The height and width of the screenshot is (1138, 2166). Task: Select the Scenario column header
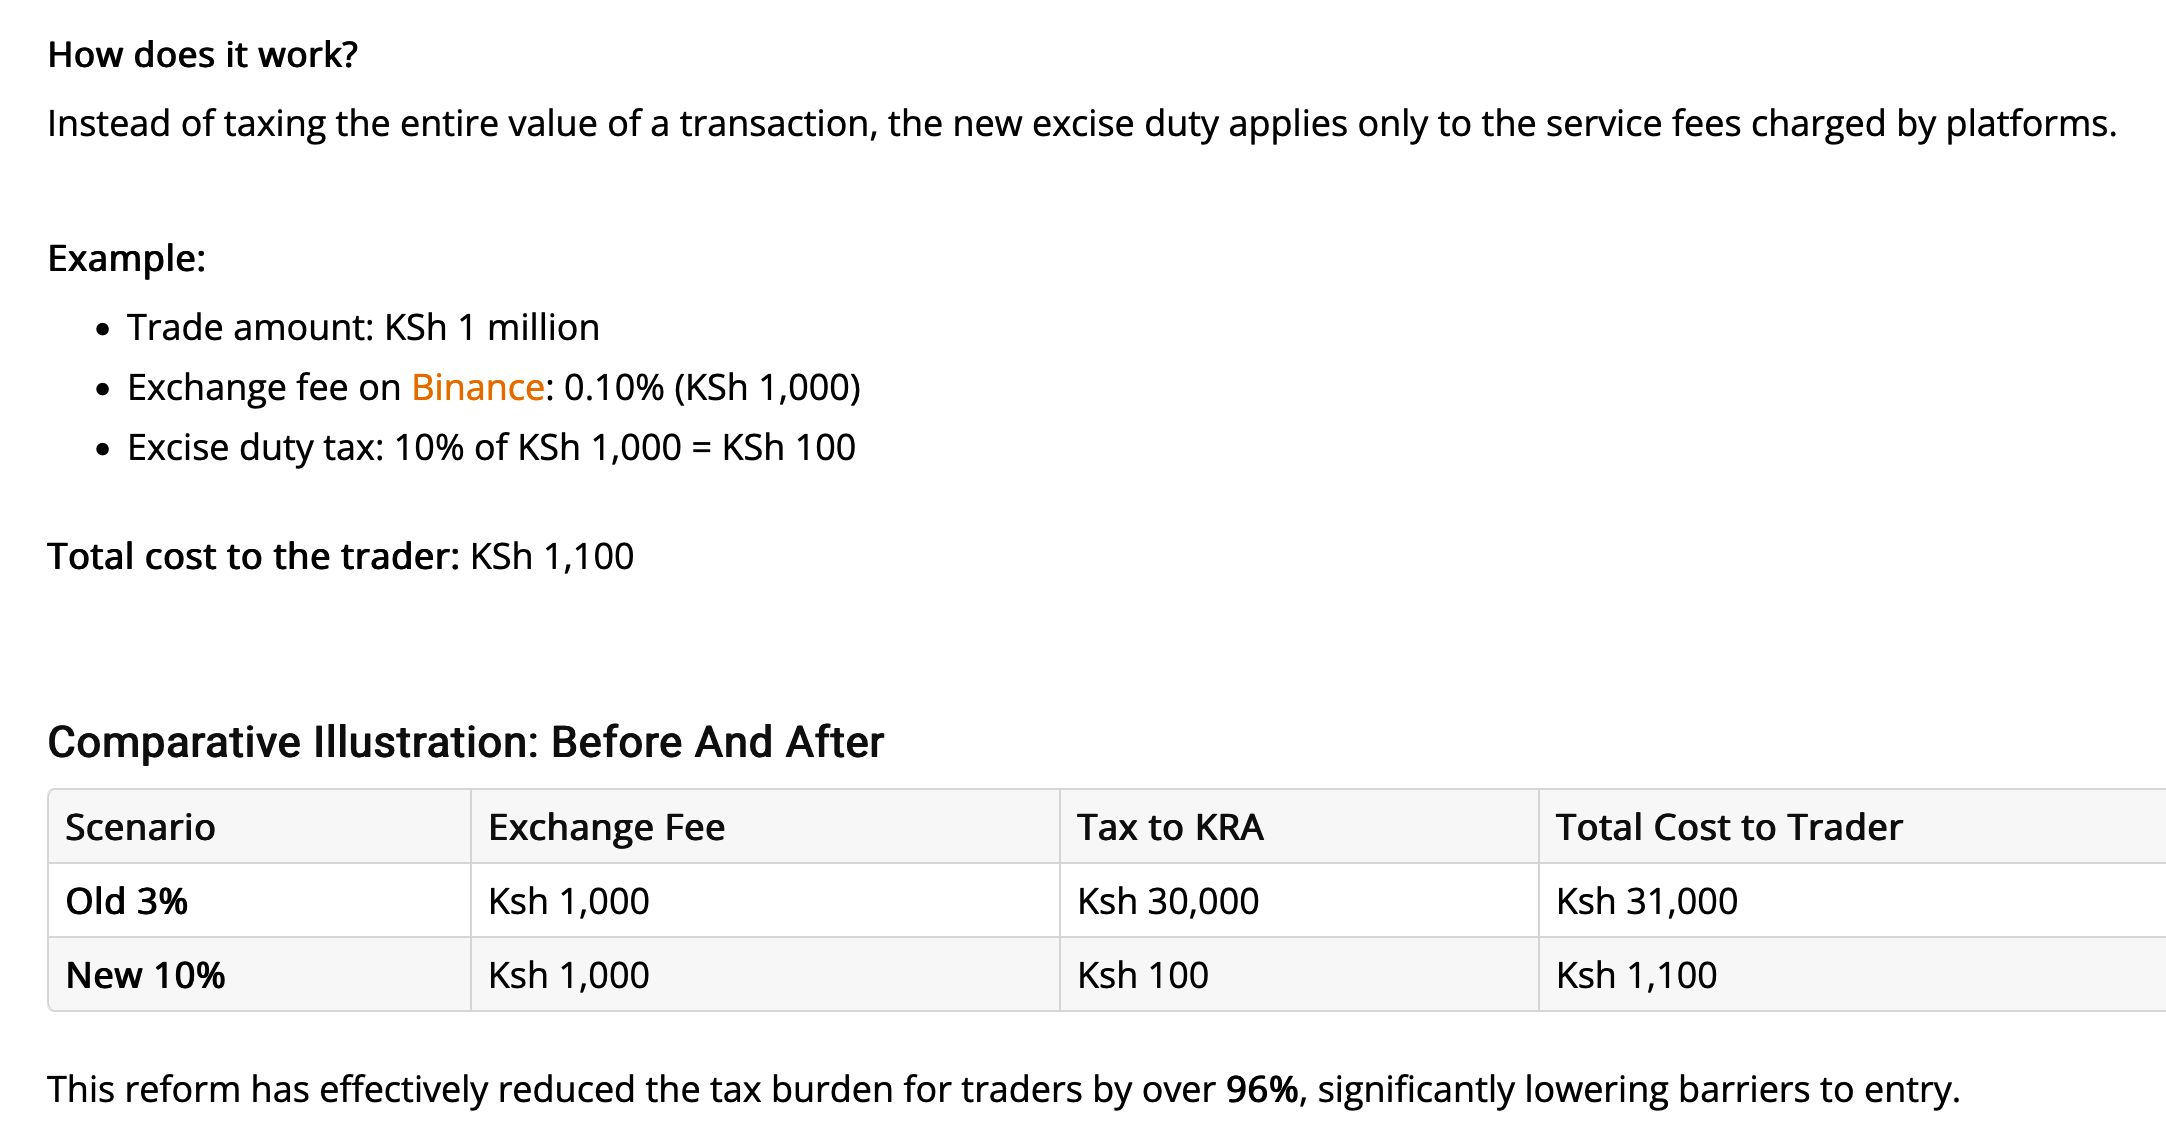point(140,828)
